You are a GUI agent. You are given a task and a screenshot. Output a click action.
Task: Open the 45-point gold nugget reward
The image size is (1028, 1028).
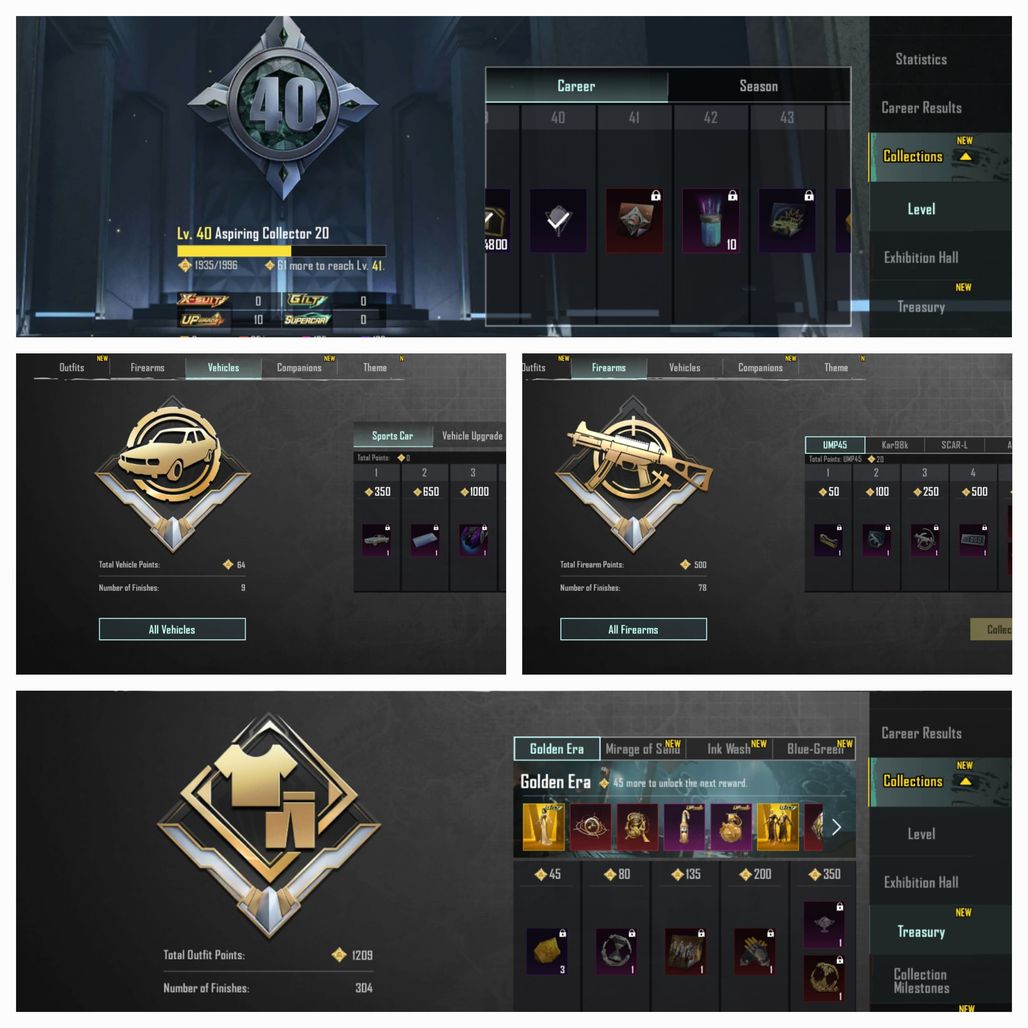pos(547,951)
